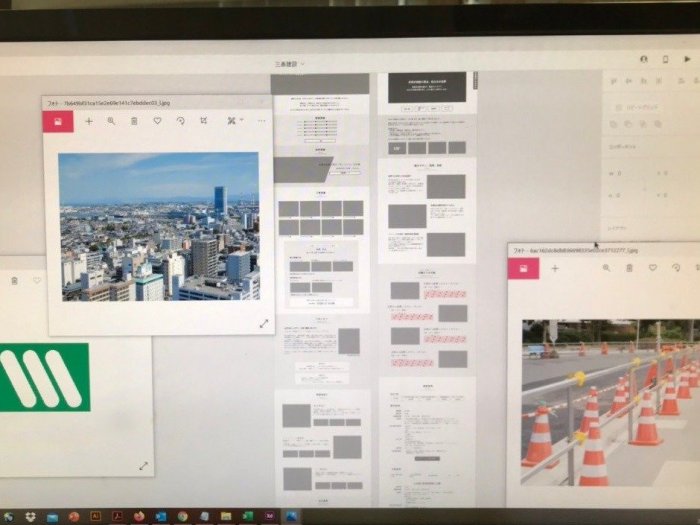Click the add (+) icon in traffic cone window
This screenshot has width=700, height=525.
[555, 268]
